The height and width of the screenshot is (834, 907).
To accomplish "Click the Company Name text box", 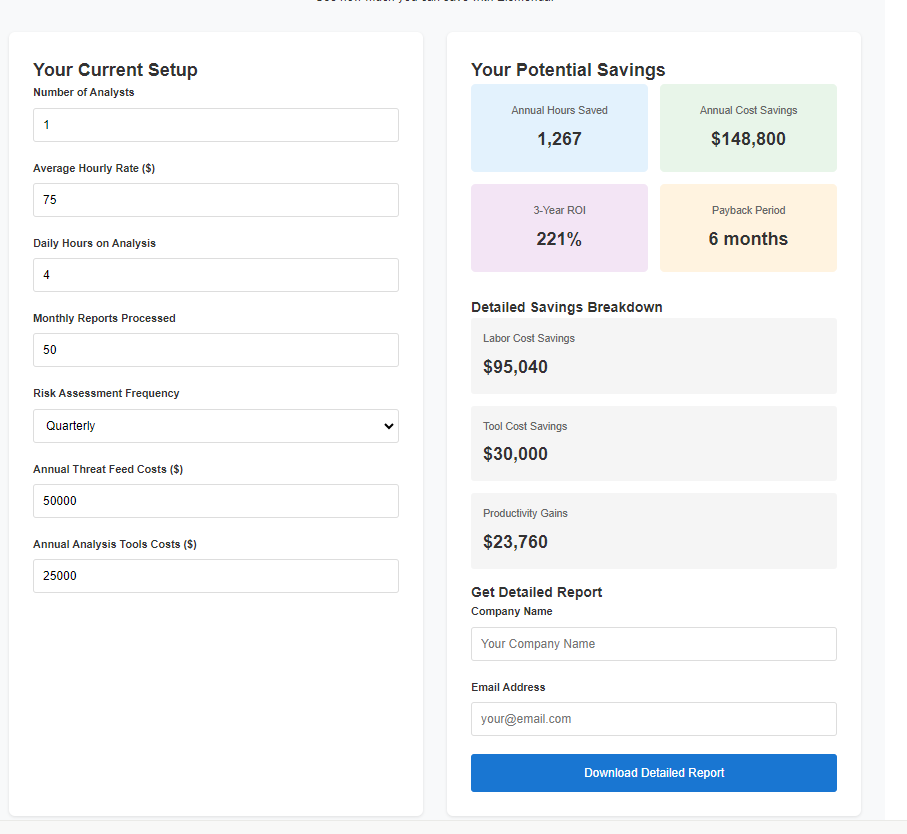I will pos(653,644).
